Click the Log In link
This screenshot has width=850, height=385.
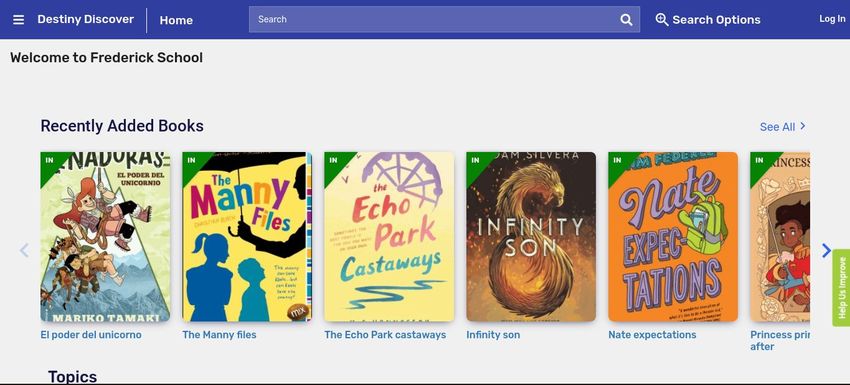click(x=832, y=19)
